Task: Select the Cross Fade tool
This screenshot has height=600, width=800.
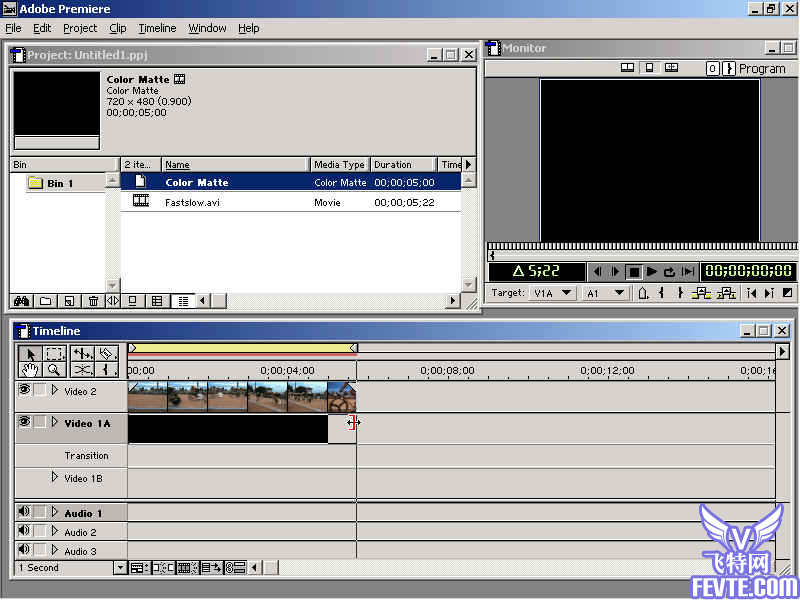Action: [x=82, y=369]
